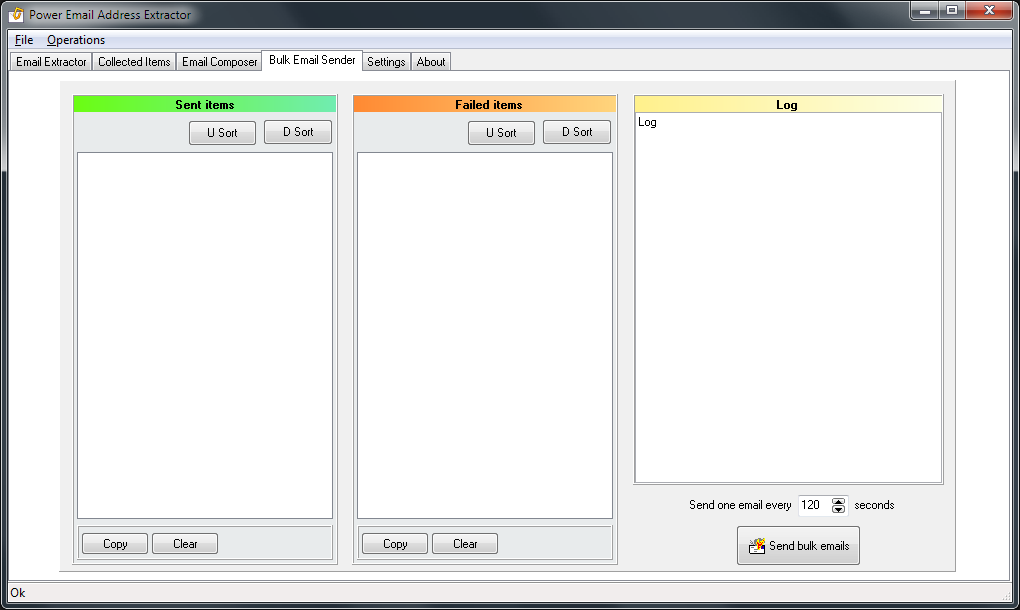This screenshot has width=1020, height=610.
Task: Decrease the email interval seconds with down arrow
Action: pyautogui.click(x=839, y=509)
